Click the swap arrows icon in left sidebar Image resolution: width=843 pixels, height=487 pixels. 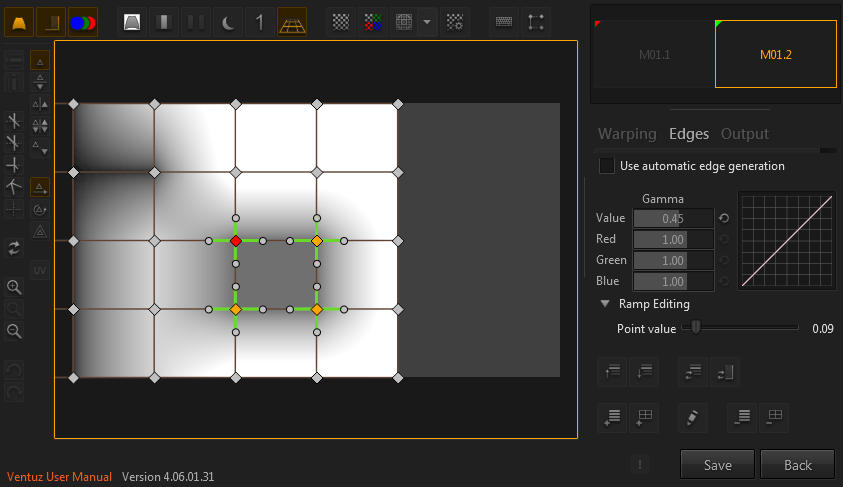click(x=14, y=247)
